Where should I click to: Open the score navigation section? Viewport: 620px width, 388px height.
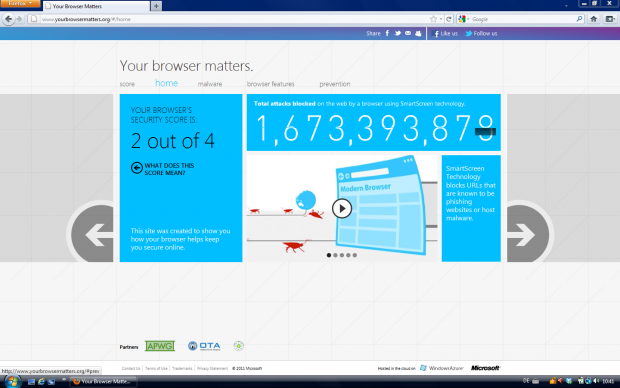[127, 84]
